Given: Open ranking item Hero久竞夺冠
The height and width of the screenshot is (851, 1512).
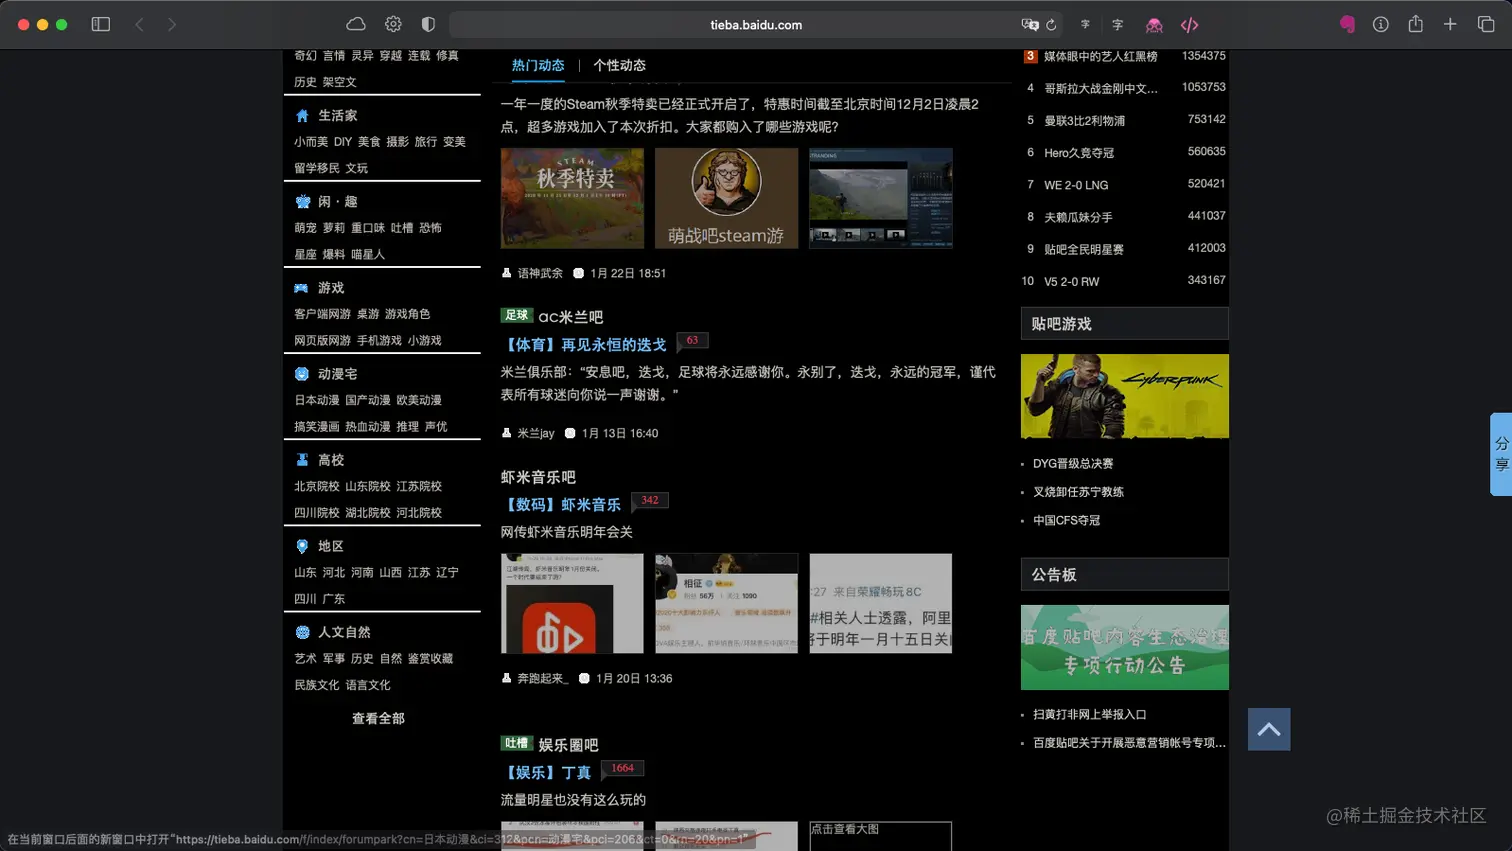Looking at the screenshot, I should click(x=1079, y=153).
